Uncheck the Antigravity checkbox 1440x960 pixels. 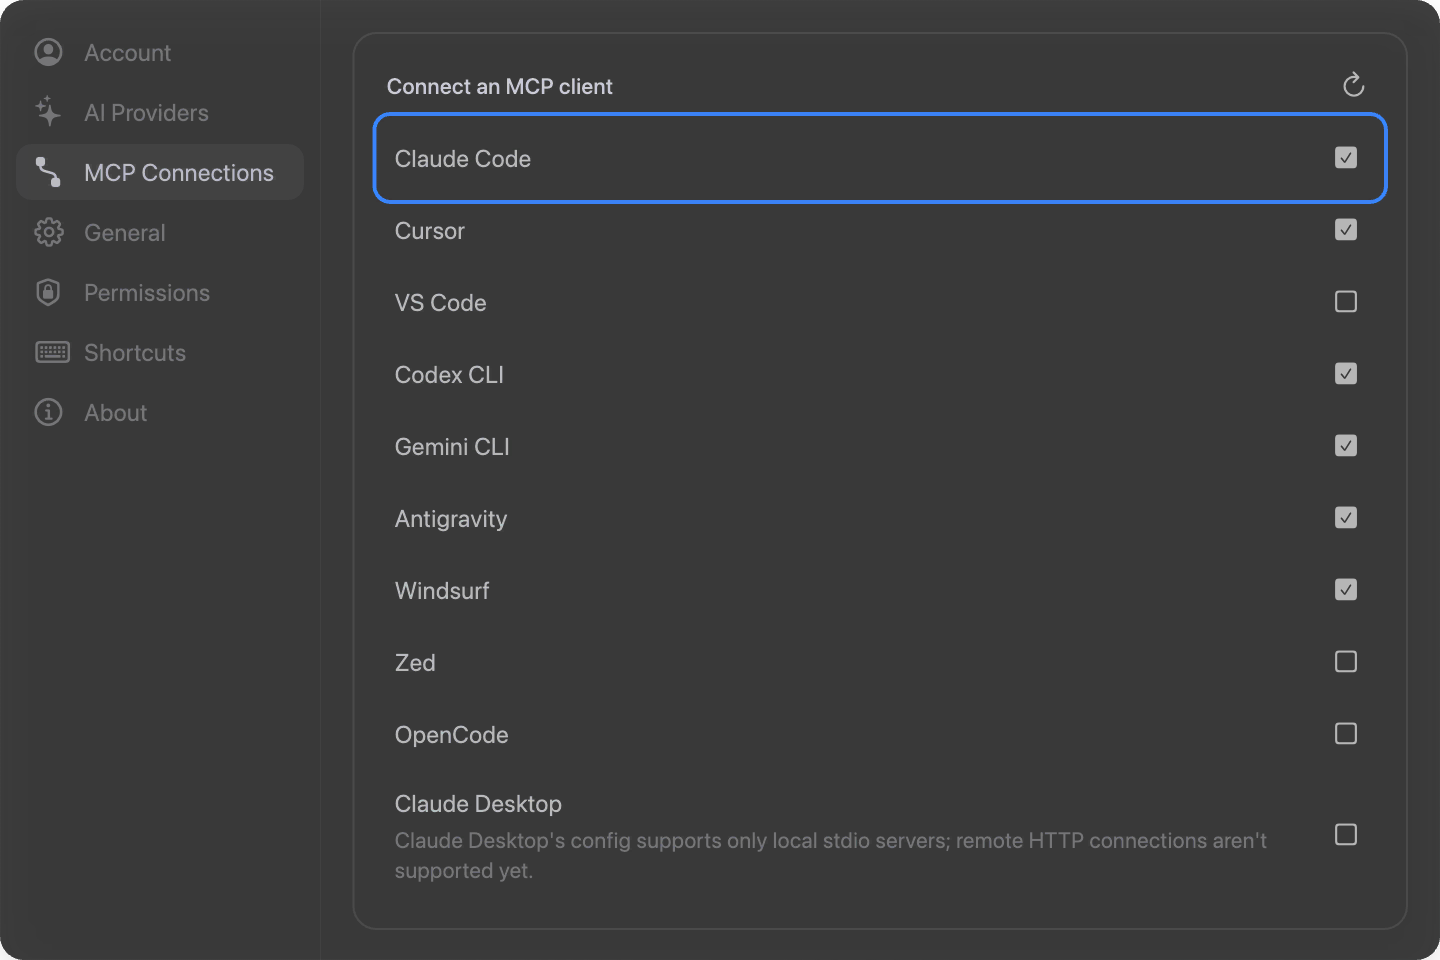coord(1346,518)
